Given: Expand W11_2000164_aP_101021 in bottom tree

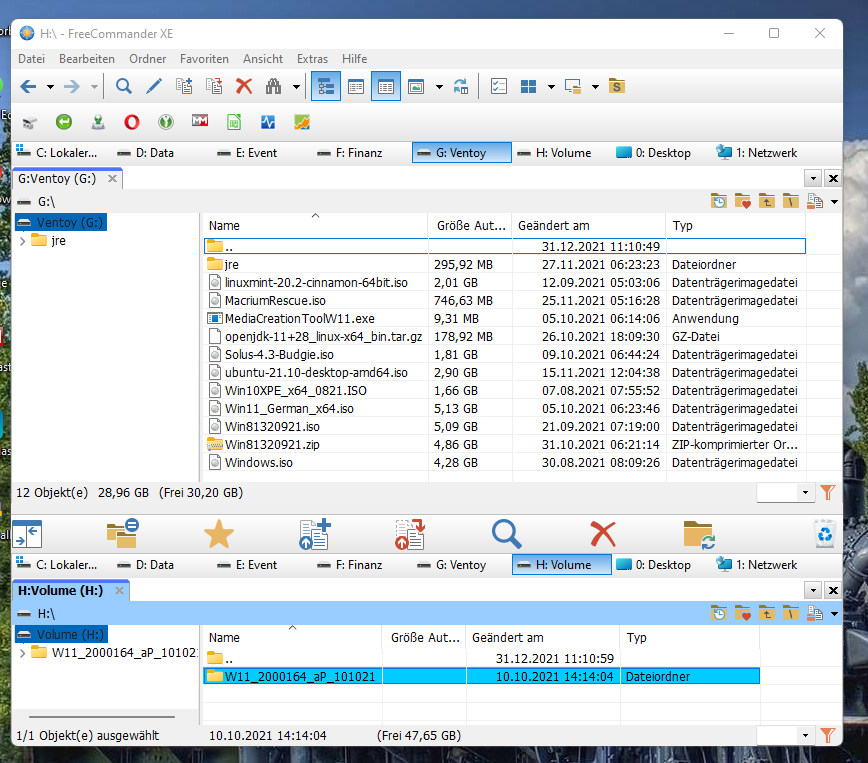Looking at the screenshot, I should click(x=23, y=653).
